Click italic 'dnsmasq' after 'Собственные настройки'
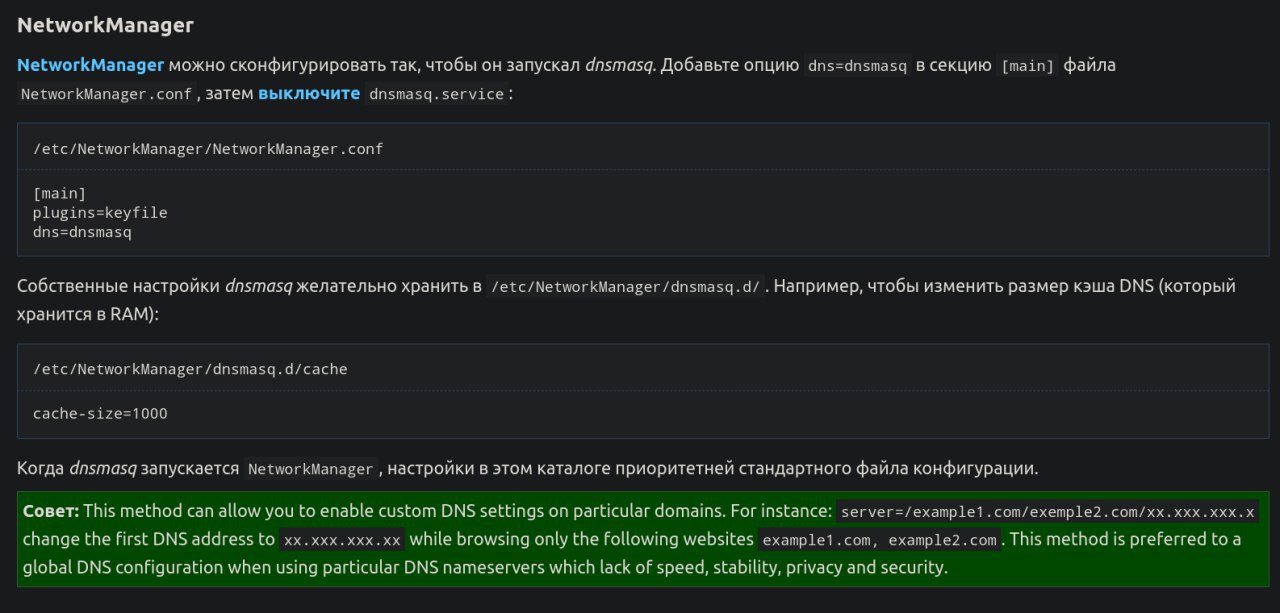 (258, 286)
